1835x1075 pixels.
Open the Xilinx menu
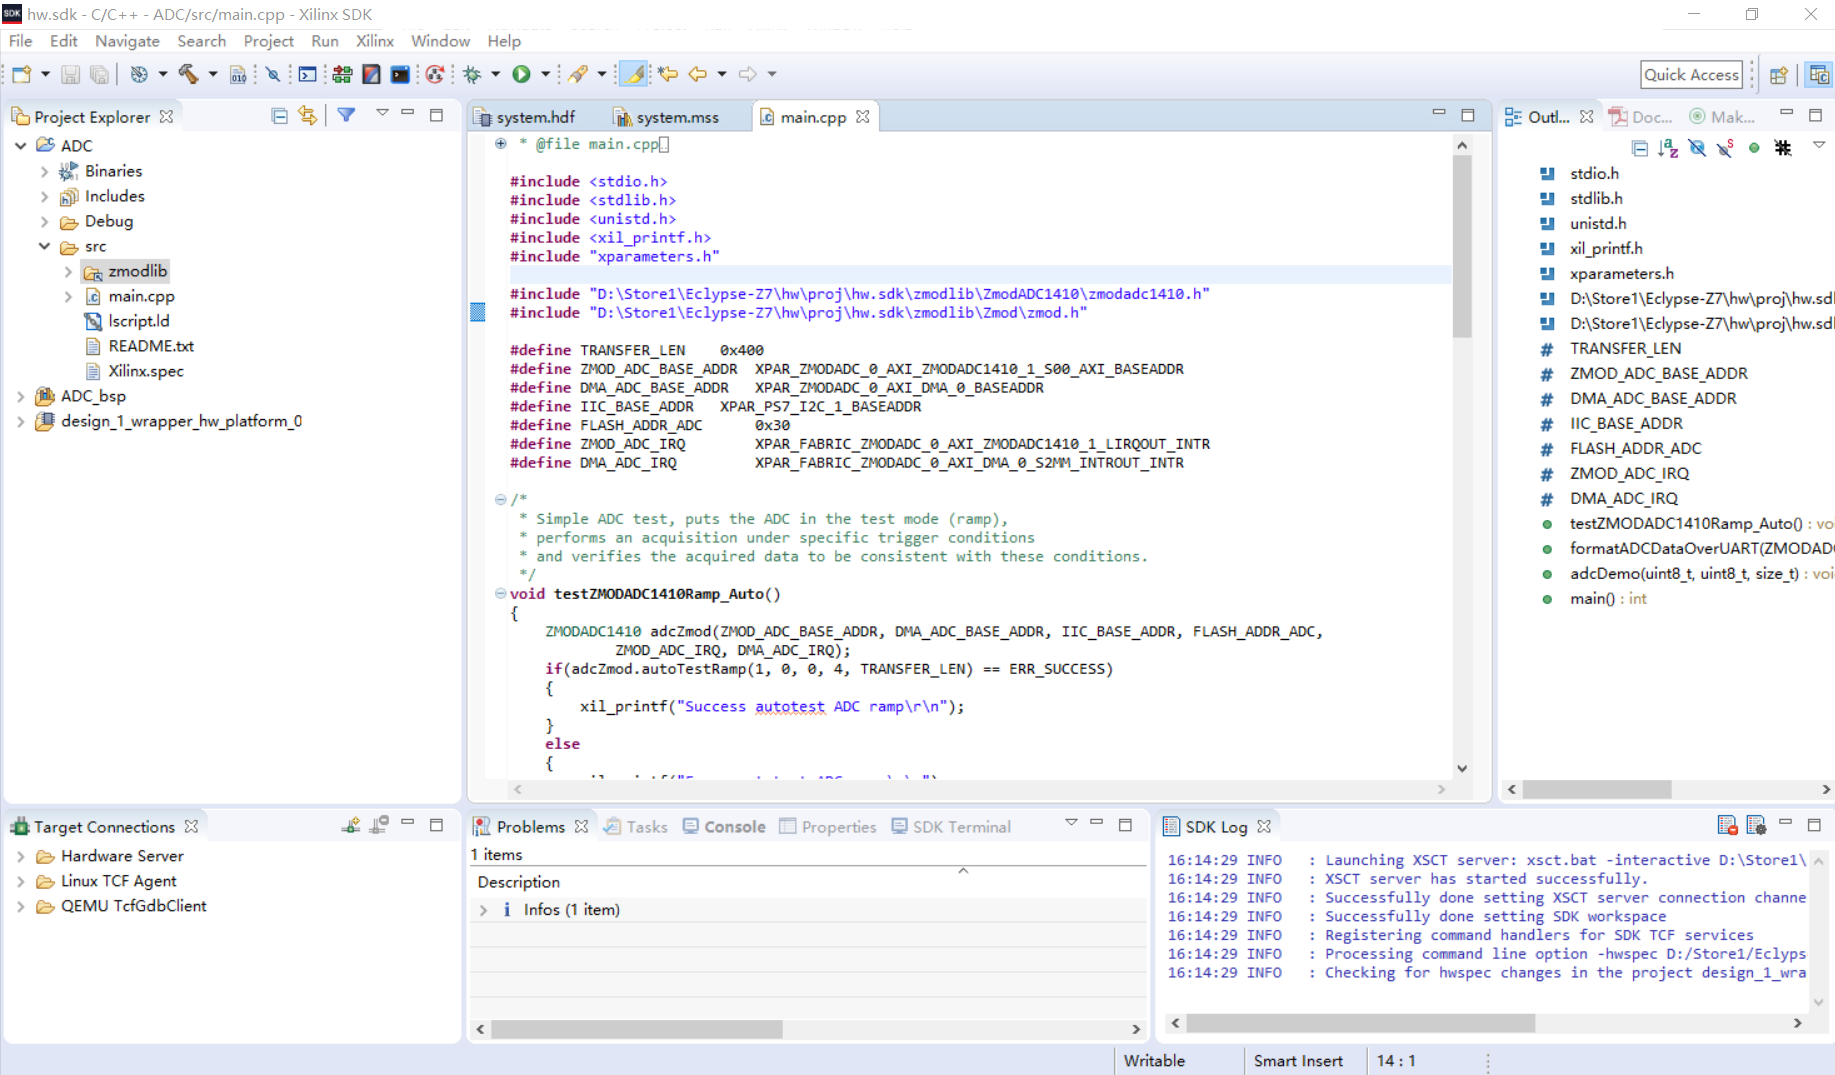click(374, 41)
